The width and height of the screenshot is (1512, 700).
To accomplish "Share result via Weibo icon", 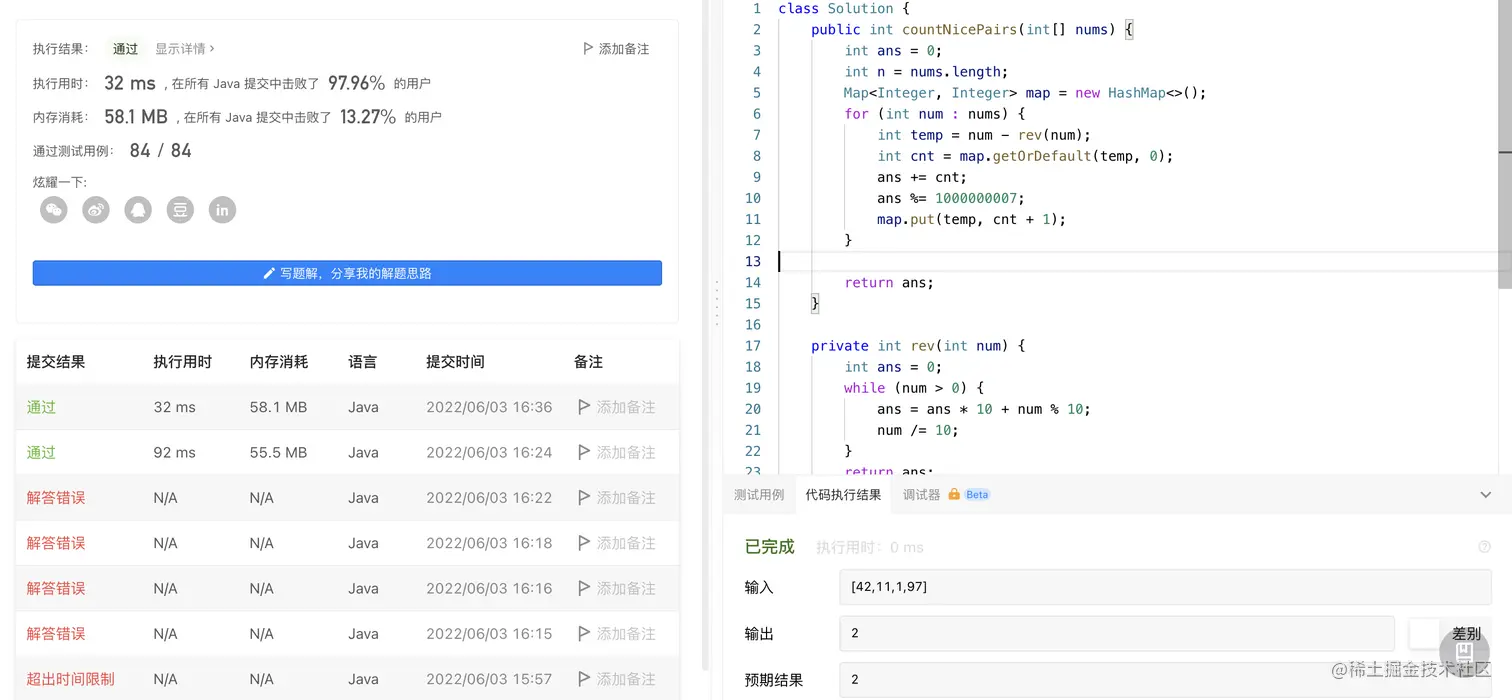I will (x=96, y=210).
